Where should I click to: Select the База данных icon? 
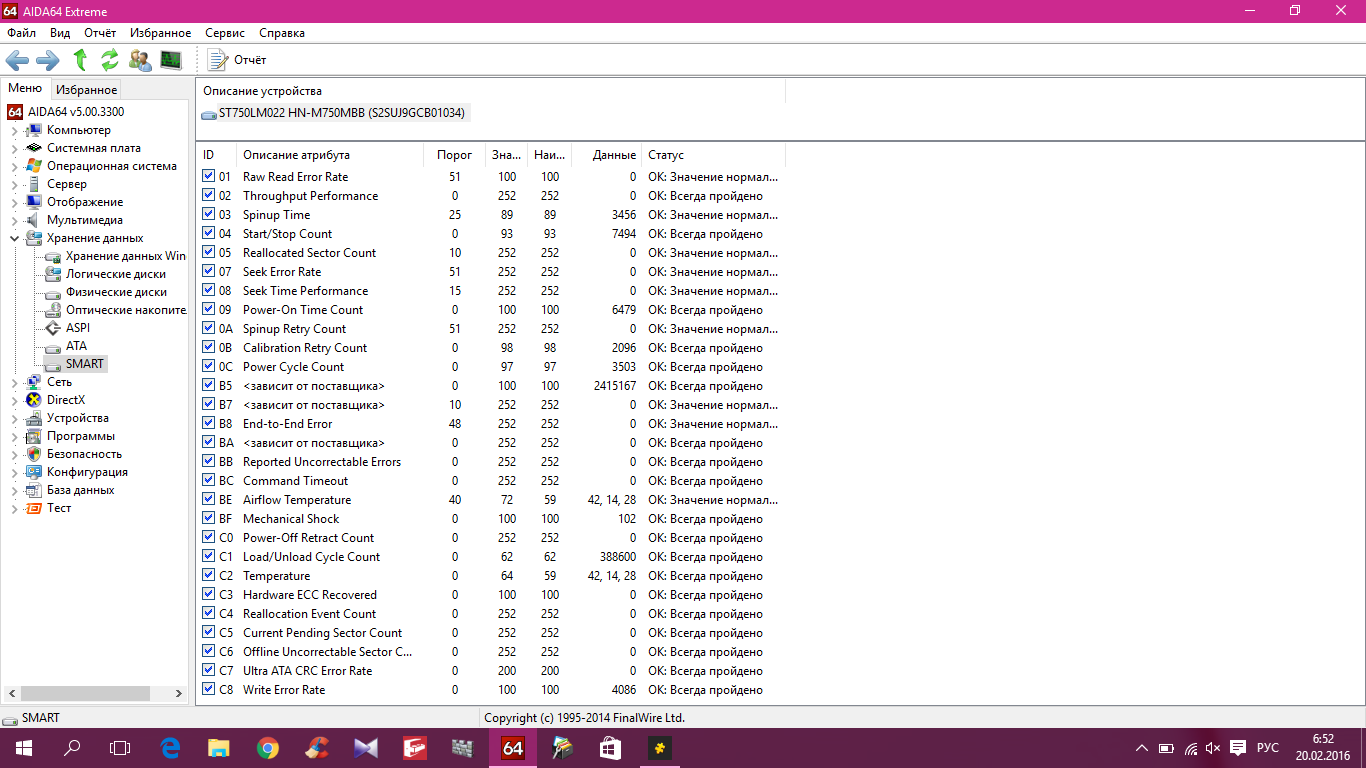[34, 490]
